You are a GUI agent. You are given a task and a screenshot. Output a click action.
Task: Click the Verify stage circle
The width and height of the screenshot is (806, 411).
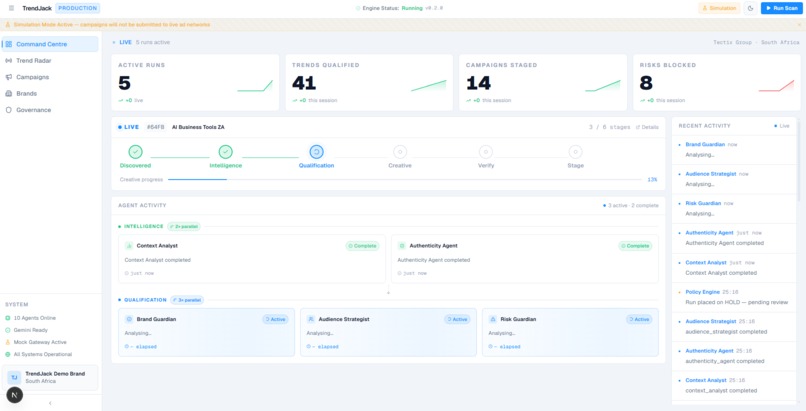tap(486, 152)
